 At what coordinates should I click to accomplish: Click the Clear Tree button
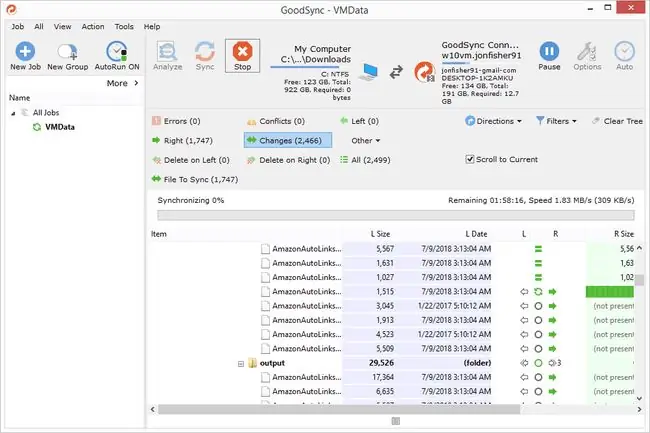click(618, 121)
